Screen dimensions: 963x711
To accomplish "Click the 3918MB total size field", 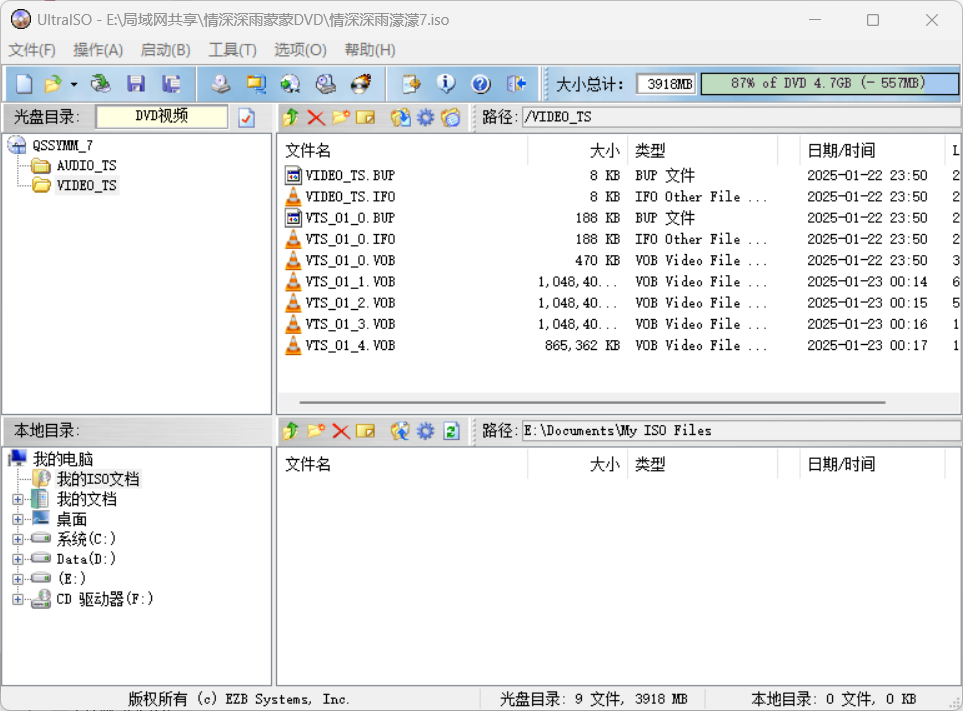I will pyautogui.click(x=666, y=84).
